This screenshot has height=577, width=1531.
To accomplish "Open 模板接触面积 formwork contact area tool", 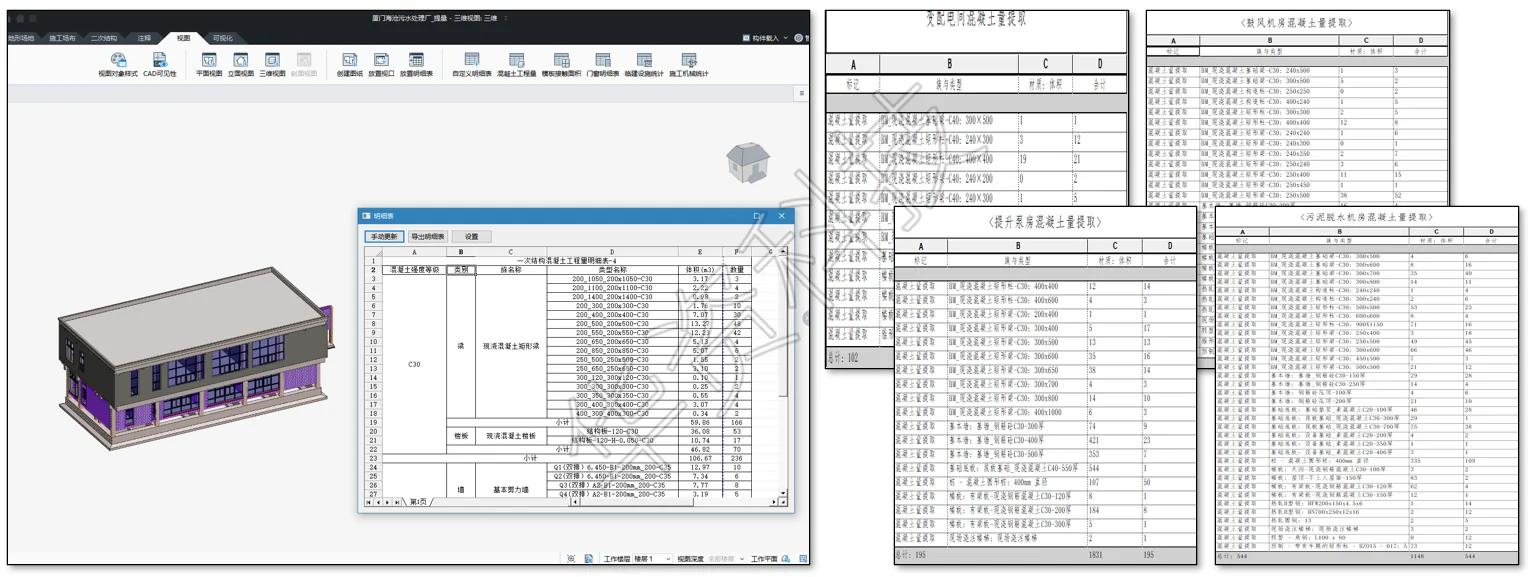I will [x=561, y=66].
